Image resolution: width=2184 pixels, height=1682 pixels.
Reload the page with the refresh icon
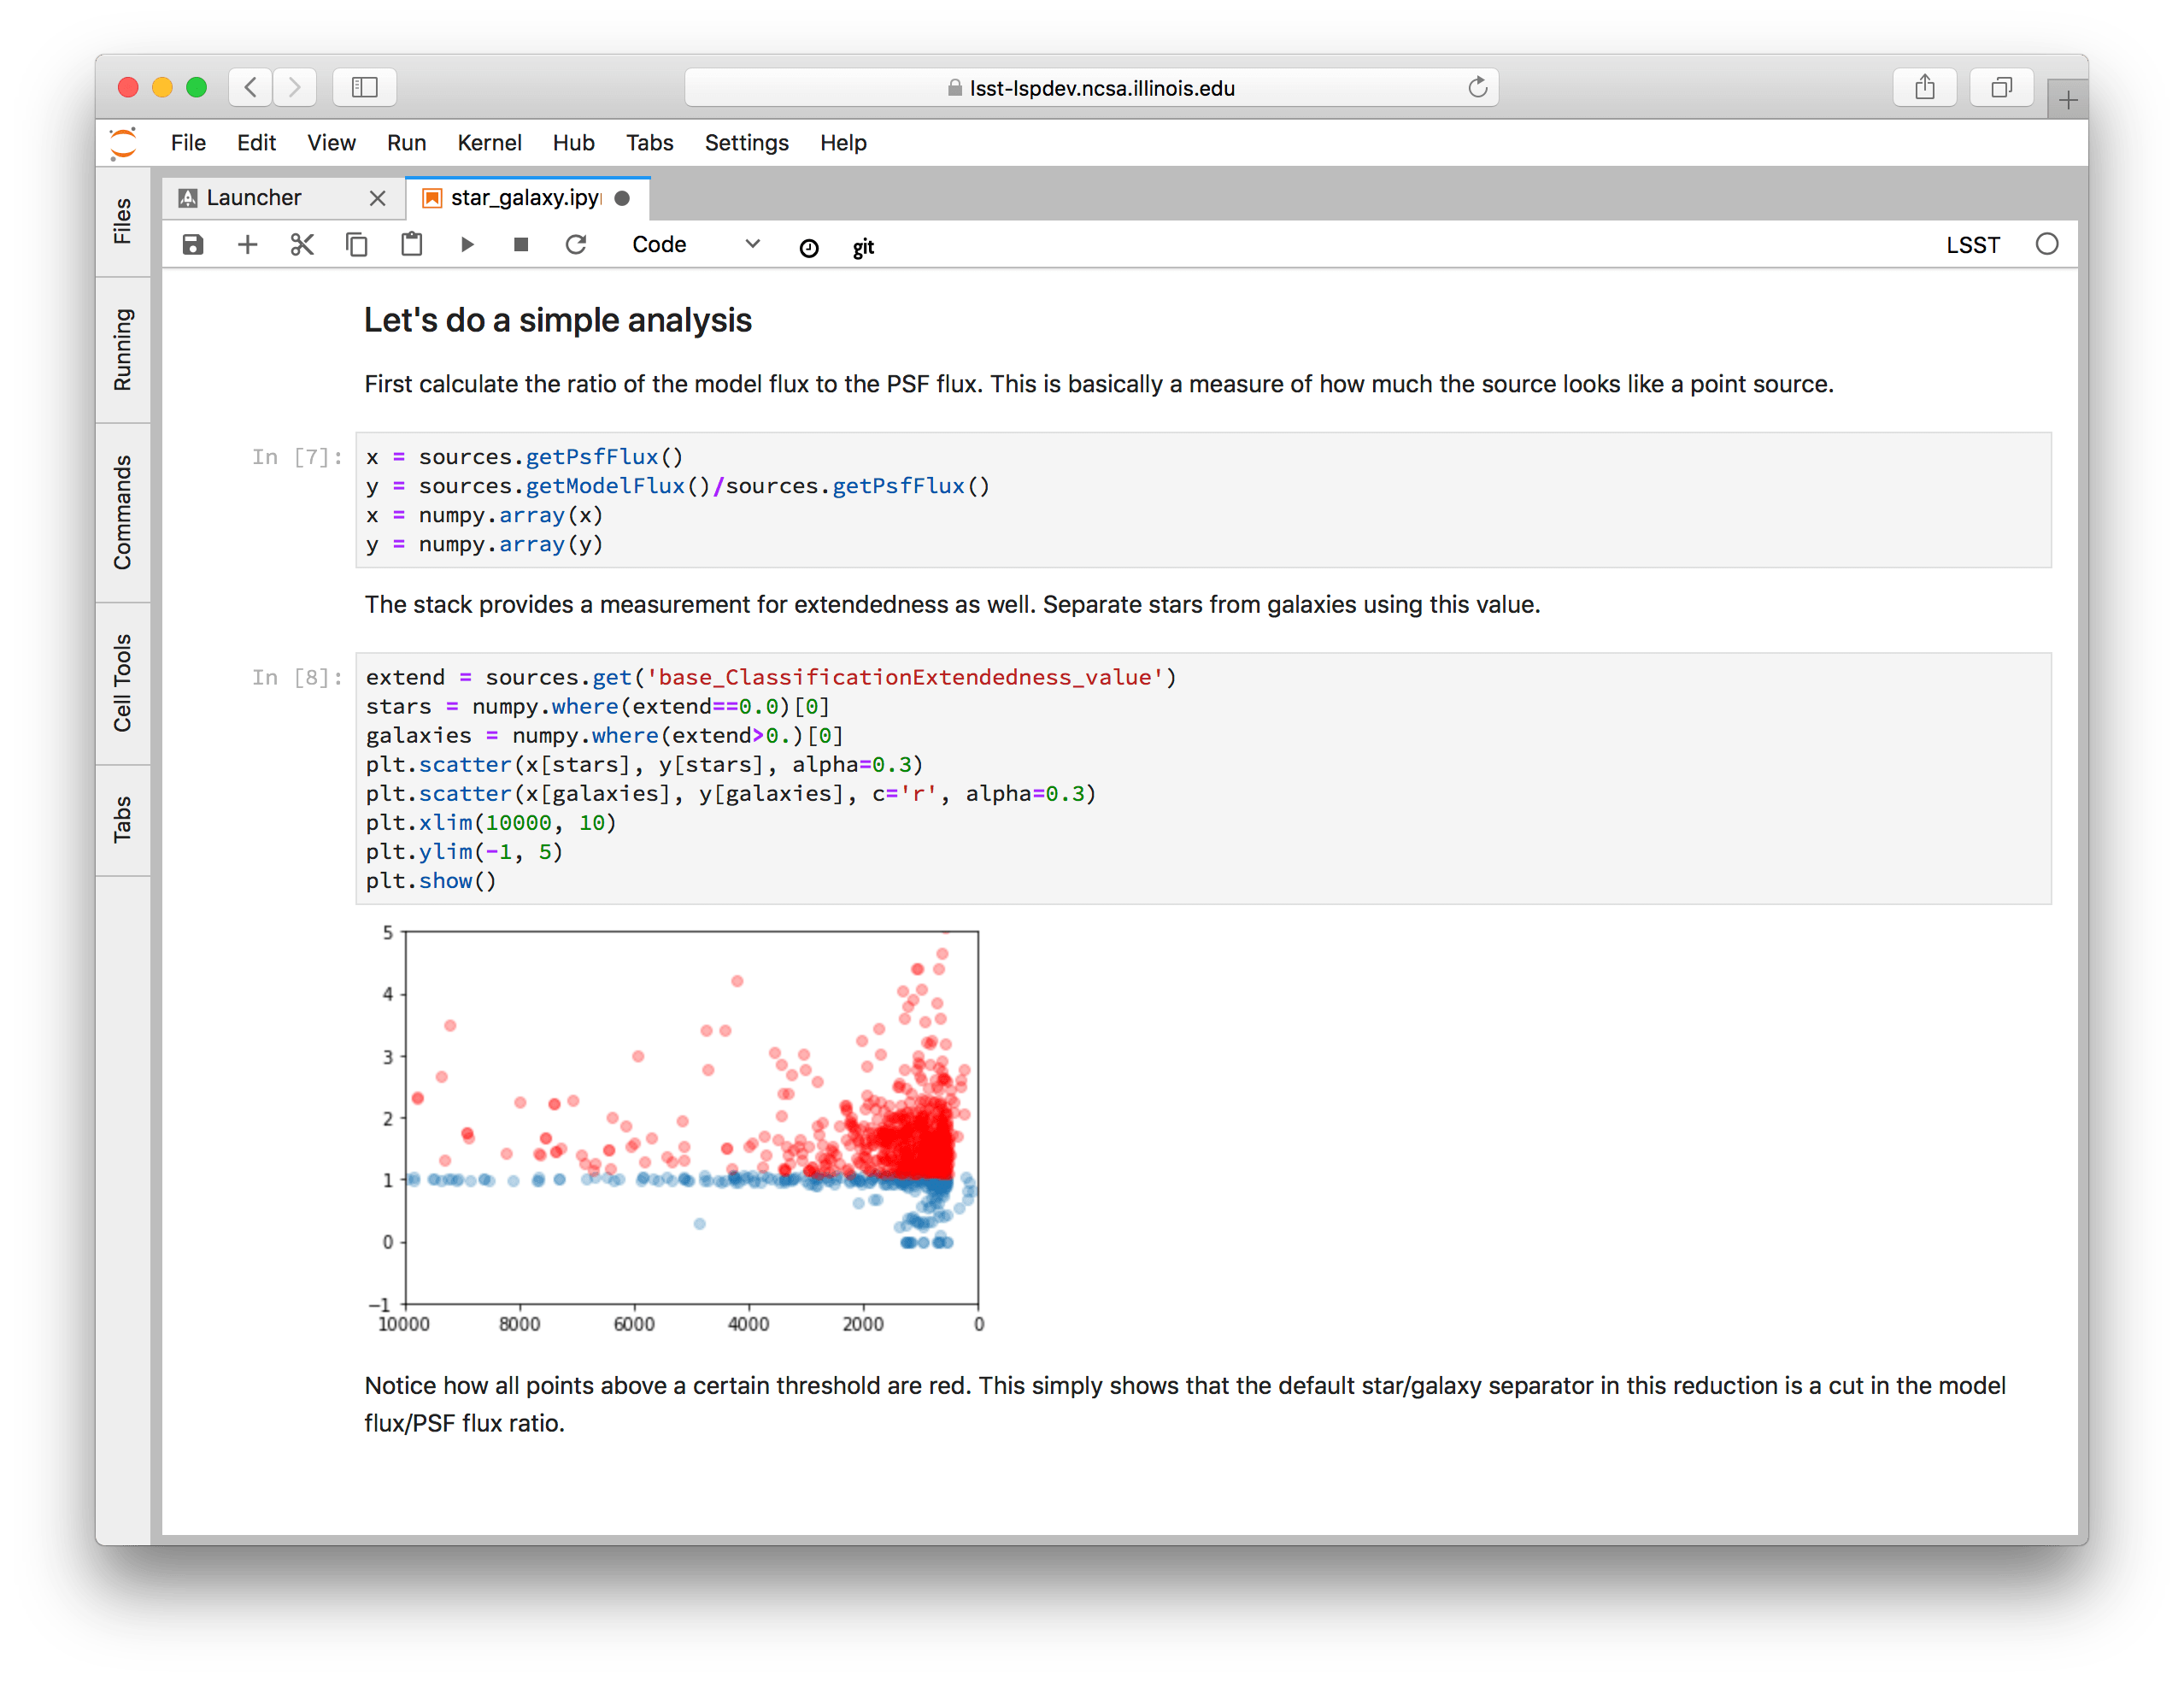(1477, 87)
